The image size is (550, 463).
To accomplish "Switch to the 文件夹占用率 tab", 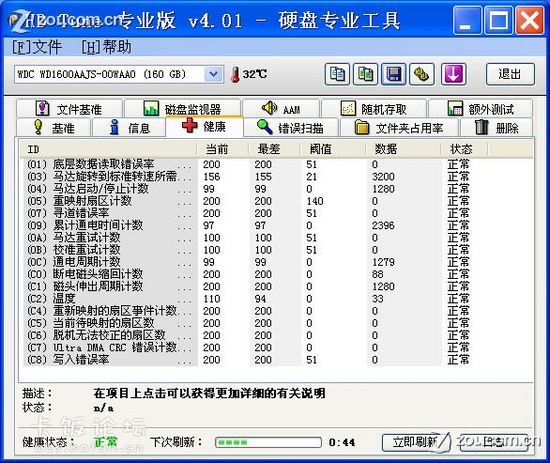I will (399, 128).
